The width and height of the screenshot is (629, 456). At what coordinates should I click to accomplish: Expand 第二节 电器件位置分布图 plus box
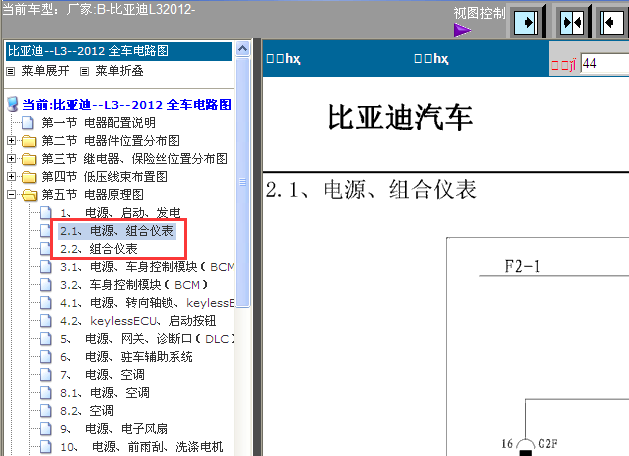pos(11,141)
